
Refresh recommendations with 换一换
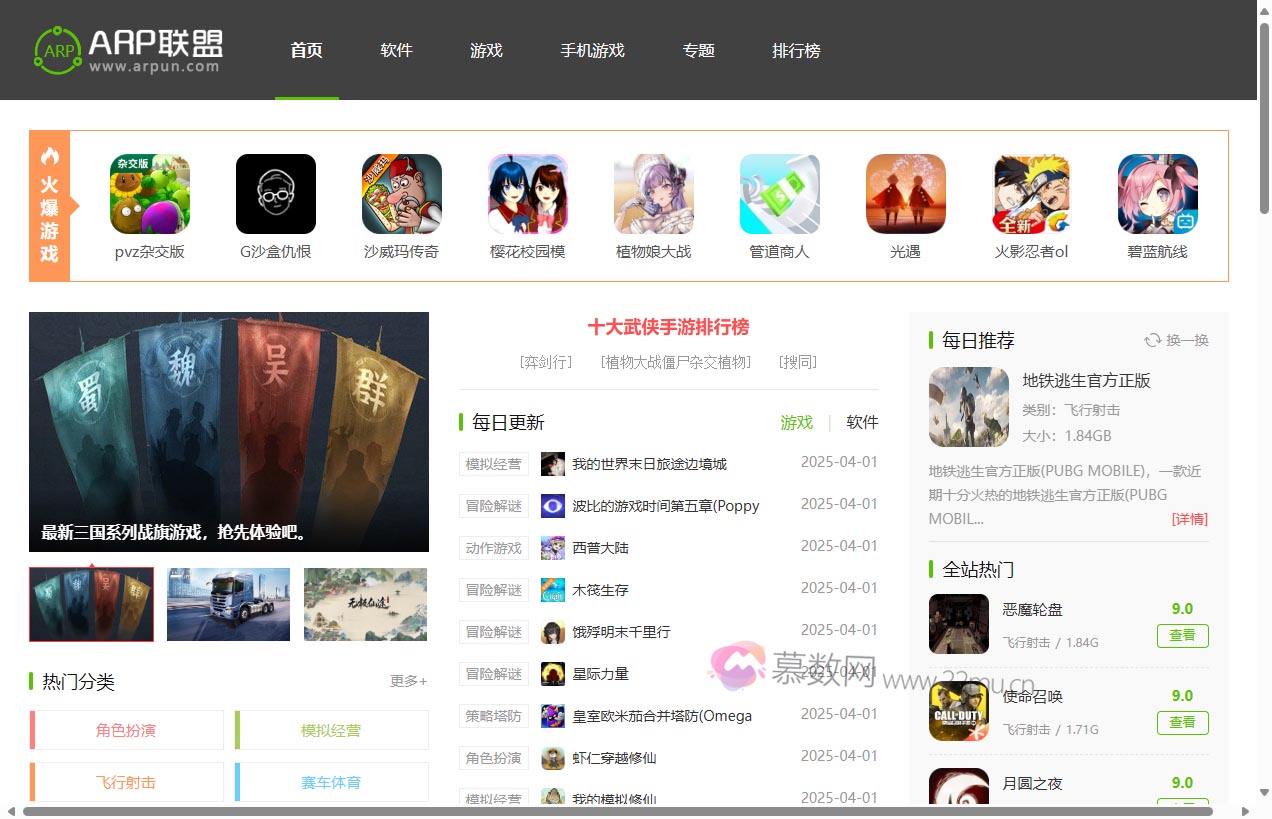[x=1177, y=341]
